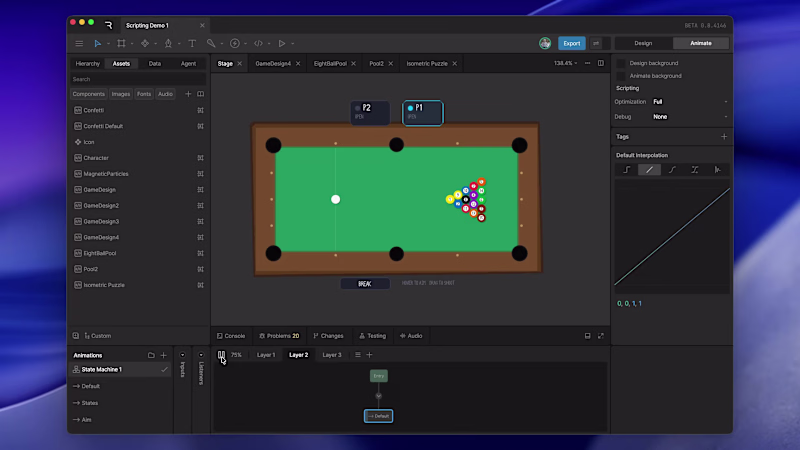Pick the Shape tool diamond icon
Image resolution: width=800 pixels, height=450 pixels.
click(x=145, y=43)
